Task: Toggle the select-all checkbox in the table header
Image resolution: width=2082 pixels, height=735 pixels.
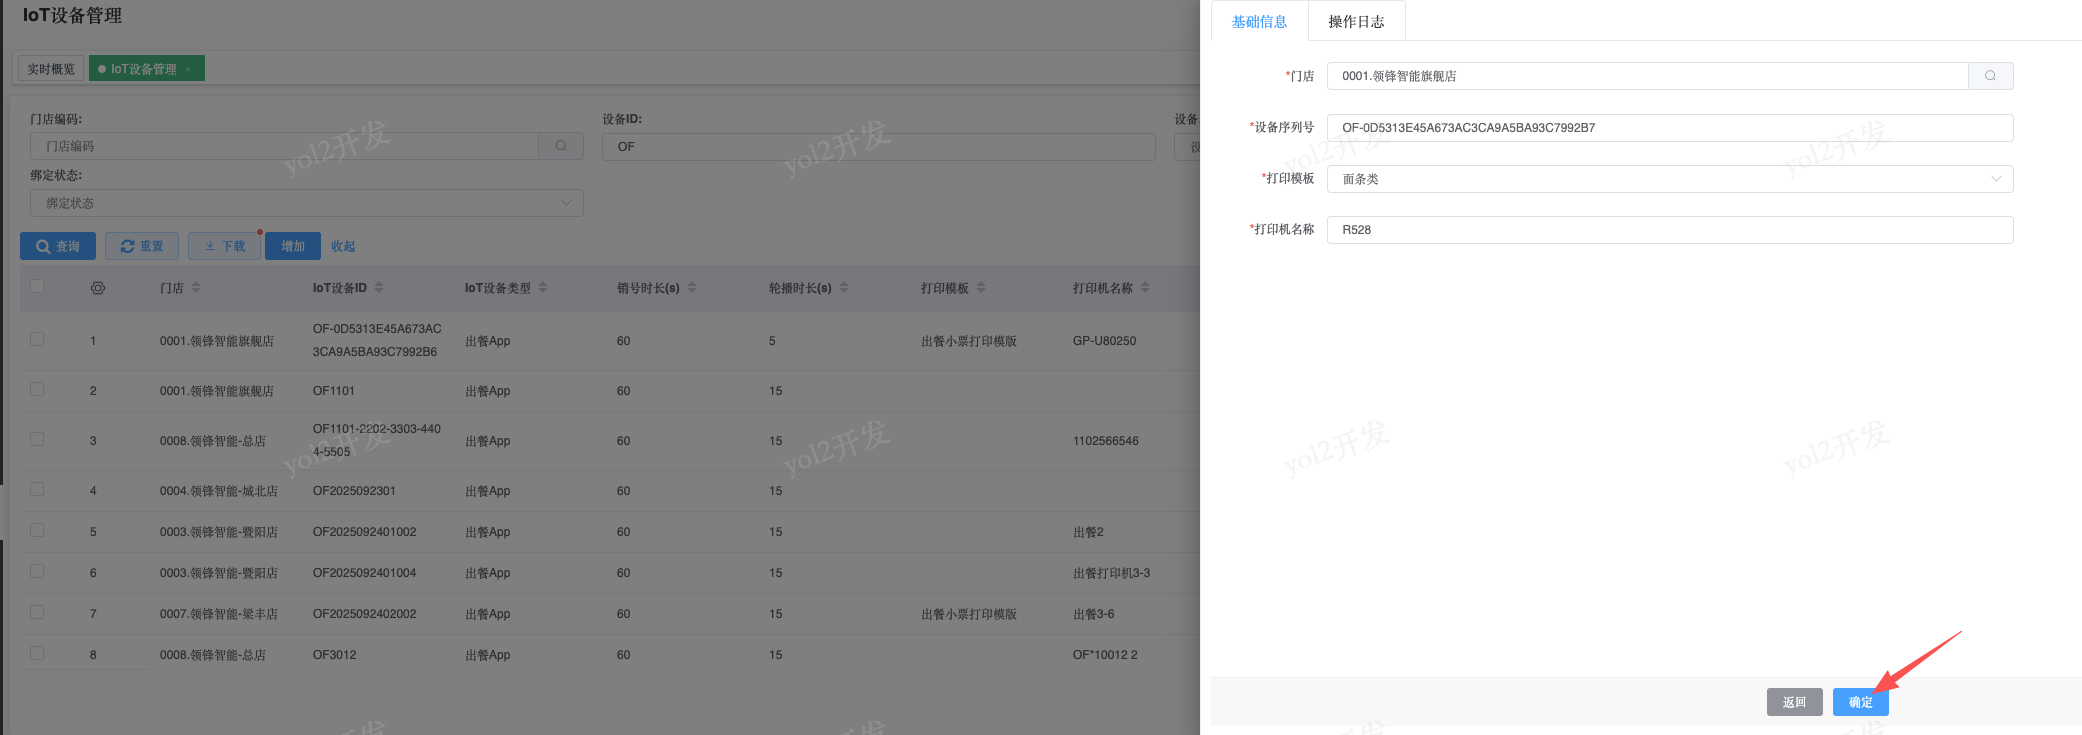Action: pyautogui.click(x=37, y=286)
